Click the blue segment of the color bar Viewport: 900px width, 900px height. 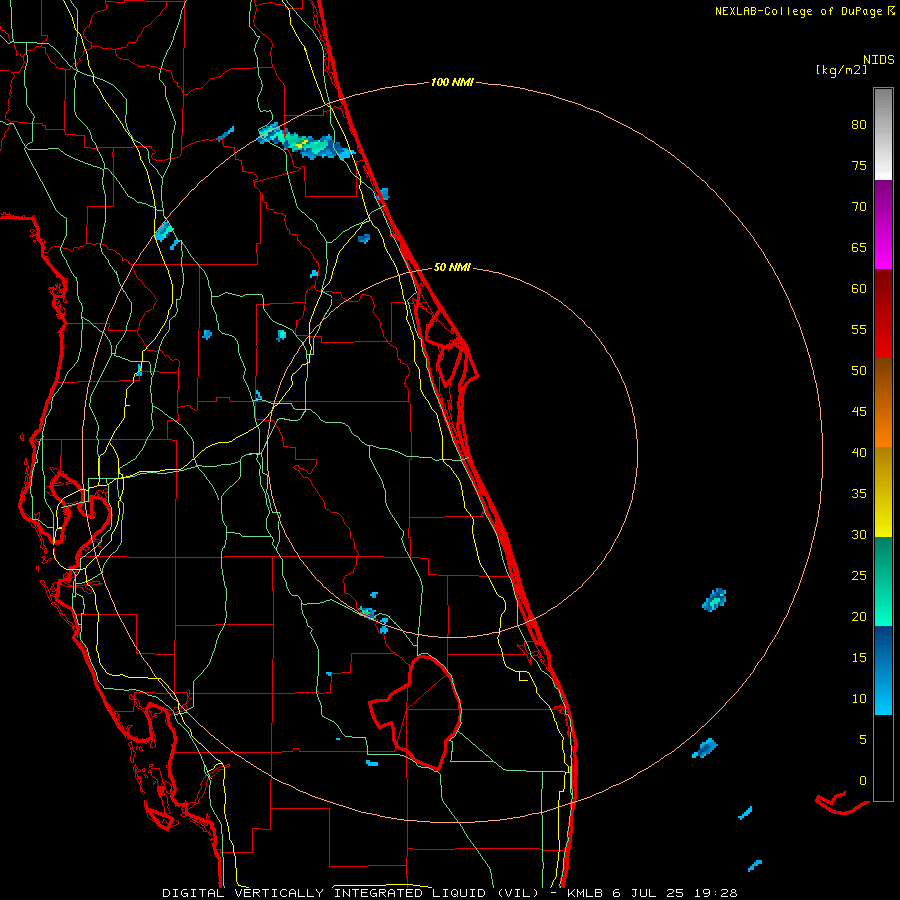tap(883, 670)
